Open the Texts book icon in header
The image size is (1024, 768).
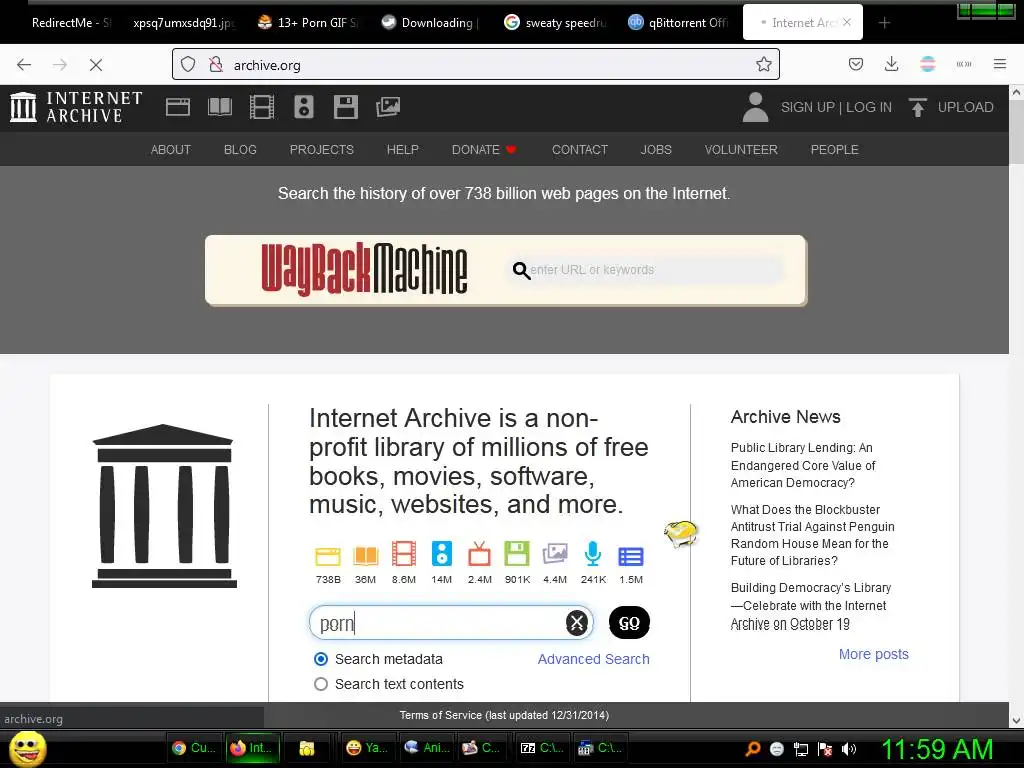point(219,107)
